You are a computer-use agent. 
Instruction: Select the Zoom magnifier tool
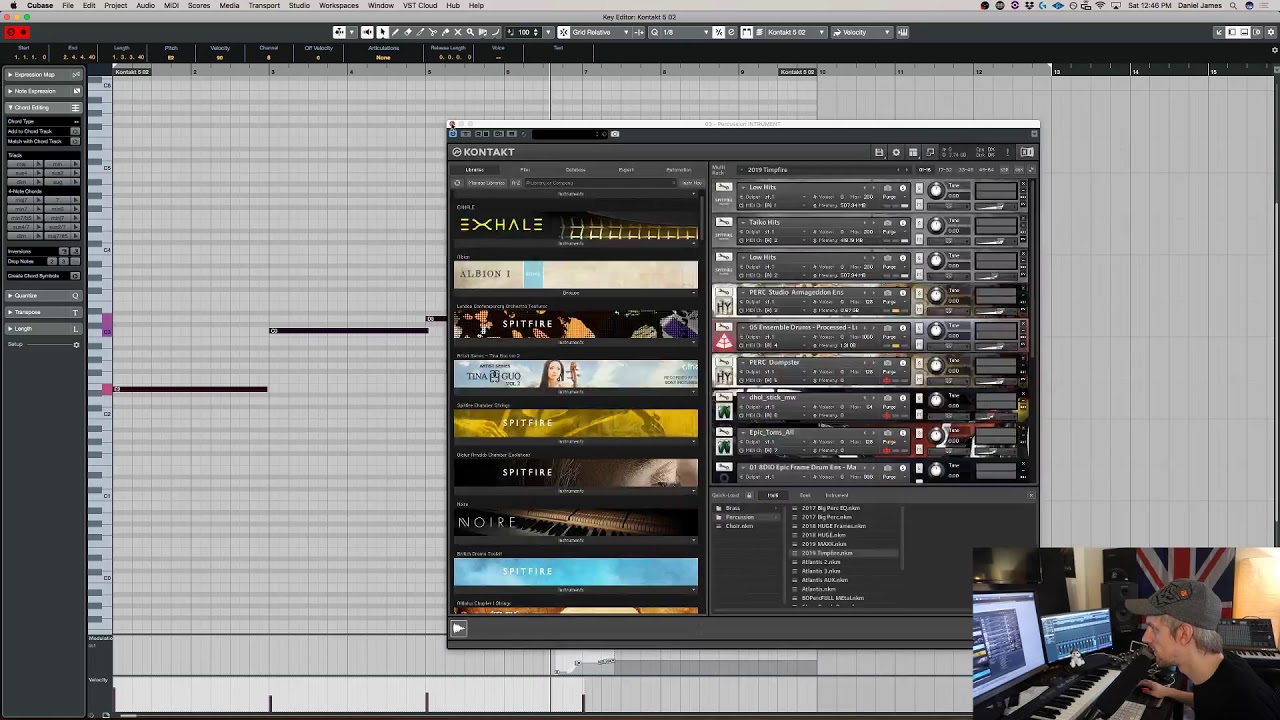(x=470, y=32)
